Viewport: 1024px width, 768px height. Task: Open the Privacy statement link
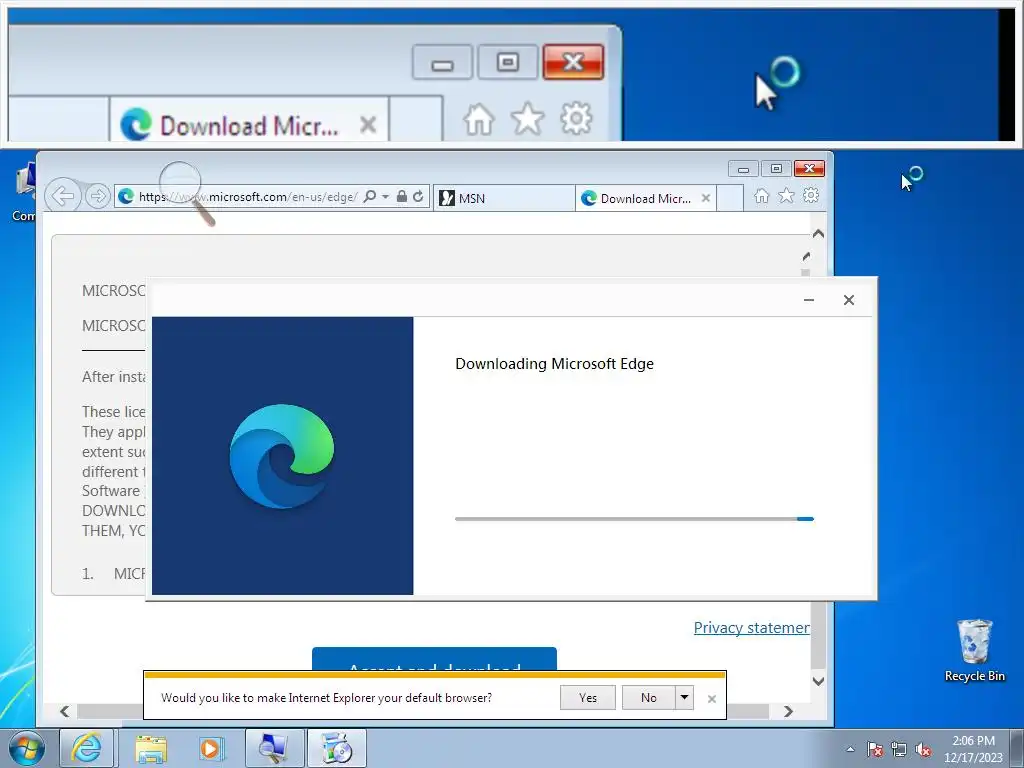click(x=751, y=628)
